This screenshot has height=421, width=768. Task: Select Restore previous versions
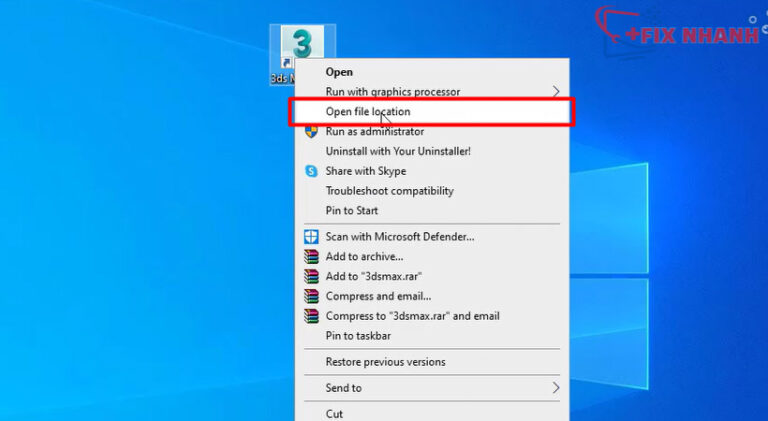(x=432, y=362)
